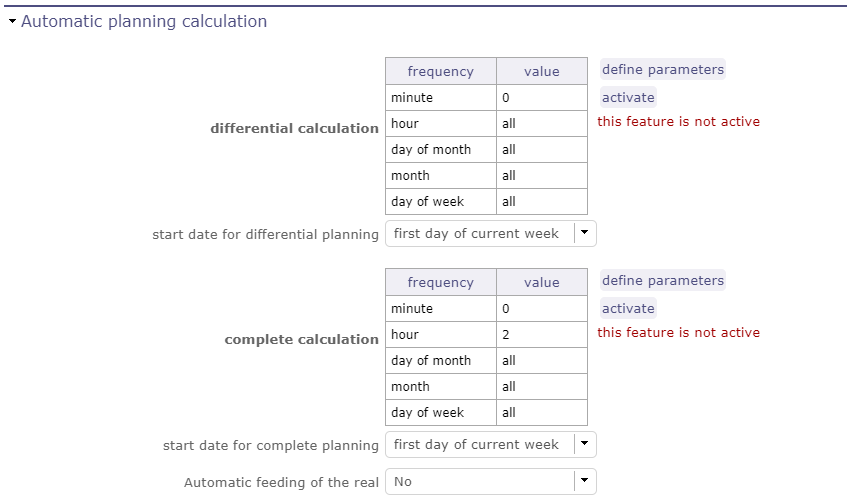Click differential calculation hour value cell

541,124
